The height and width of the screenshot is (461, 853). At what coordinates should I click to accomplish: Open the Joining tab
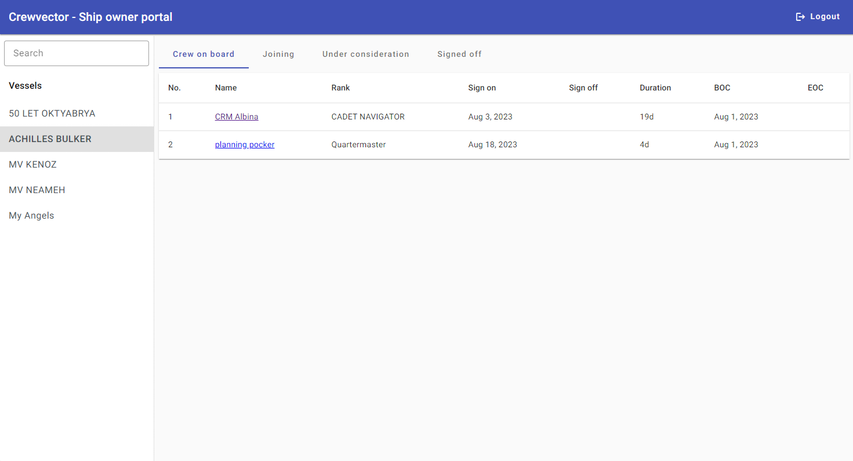pos(278,54)
